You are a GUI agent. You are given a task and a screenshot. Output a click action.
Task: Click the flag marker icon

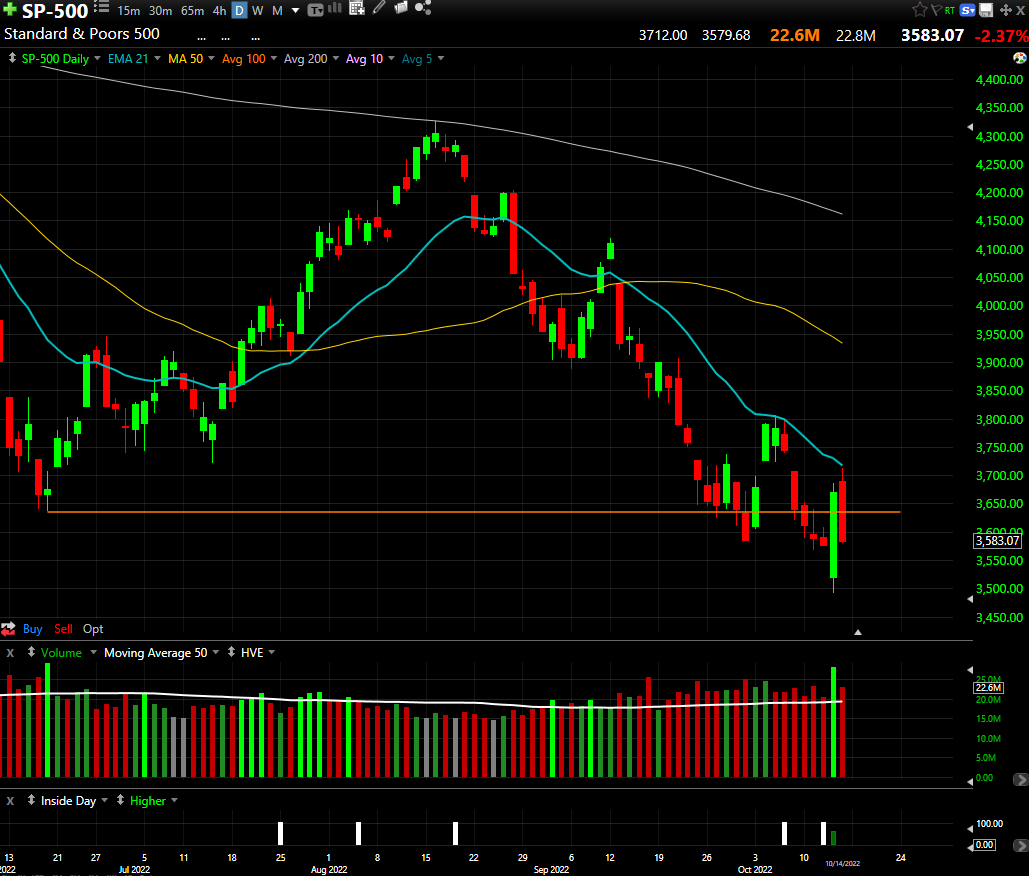coord(936,10)
